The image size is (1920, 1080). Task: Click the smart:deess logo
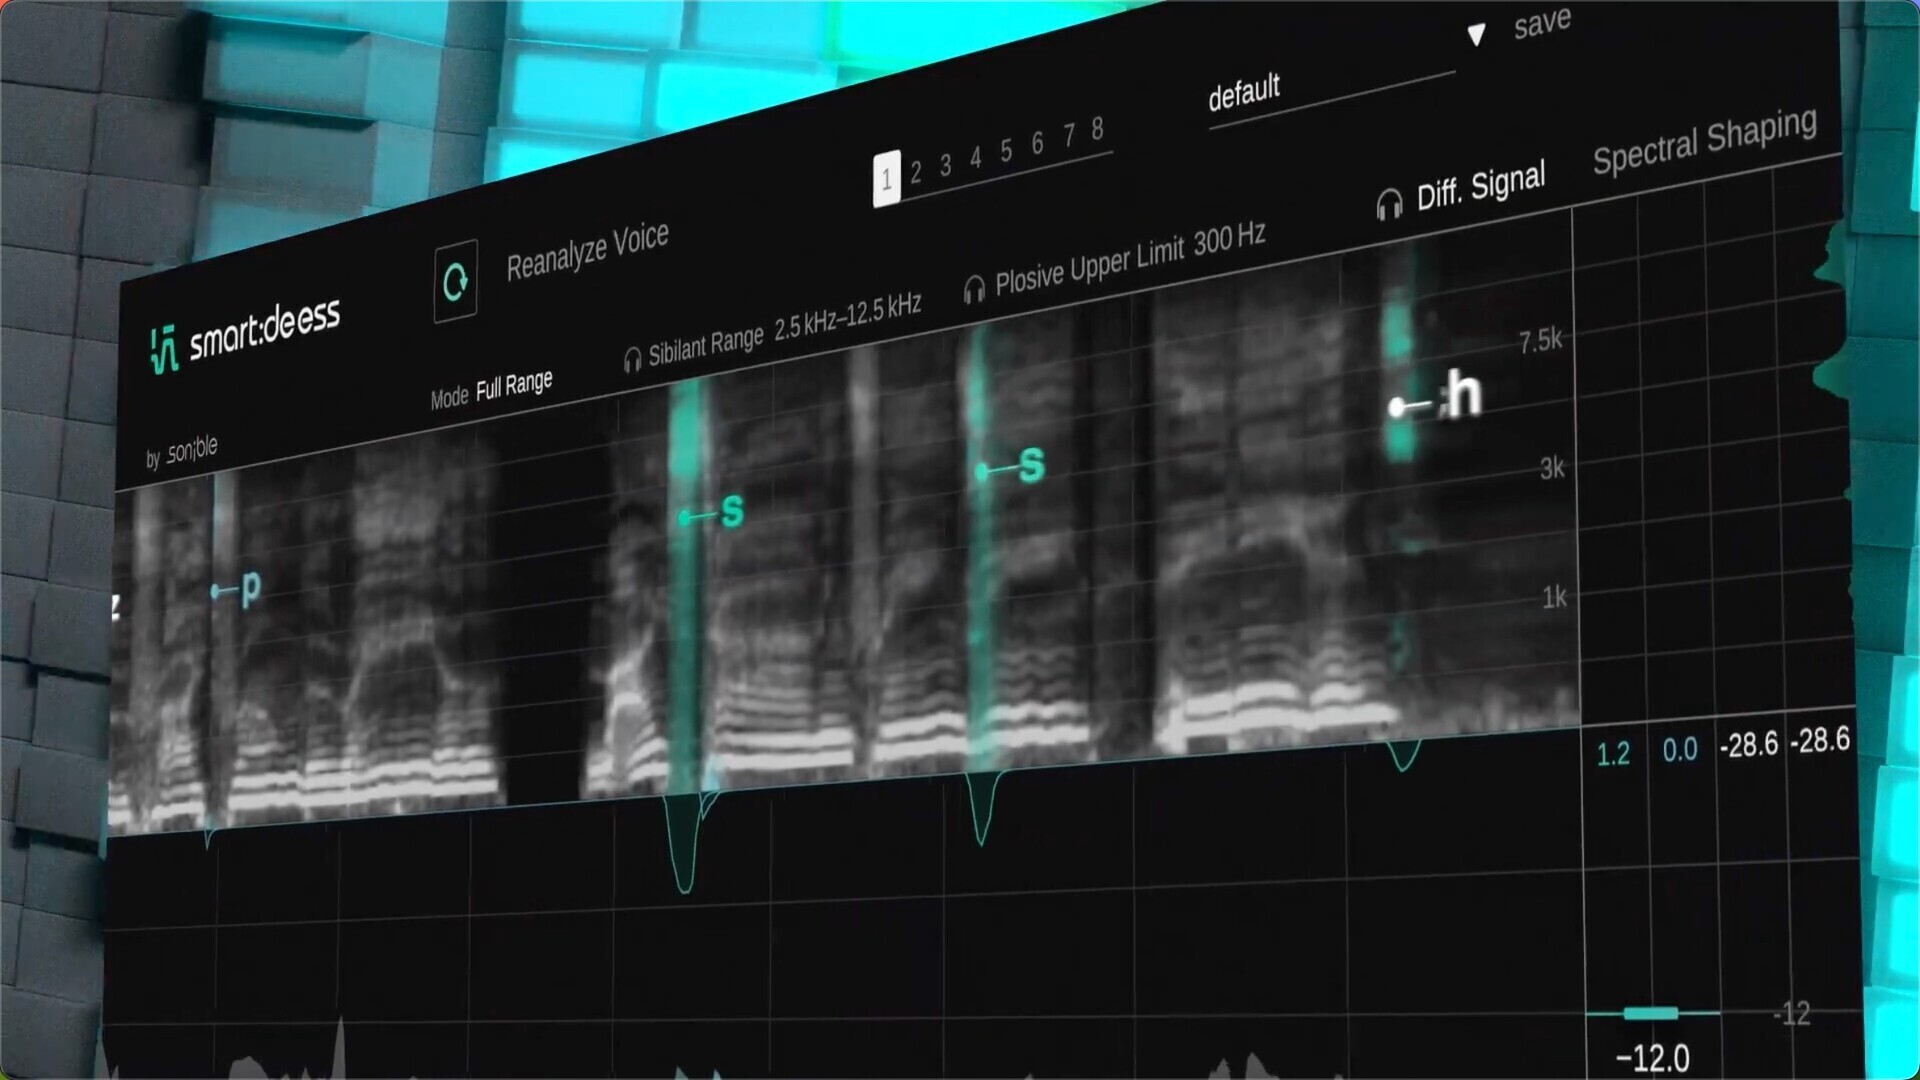(246, 334)
